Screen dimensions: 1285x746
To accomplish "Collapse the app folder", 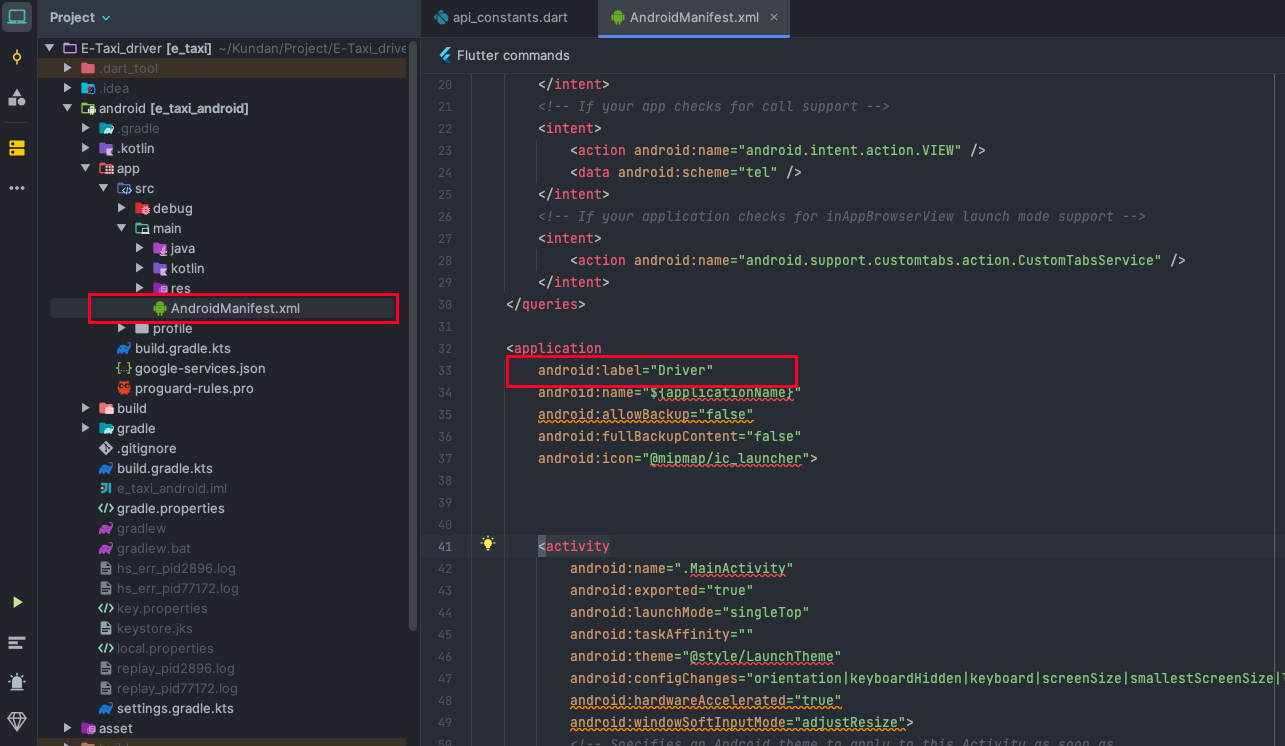I will point(85,168).
